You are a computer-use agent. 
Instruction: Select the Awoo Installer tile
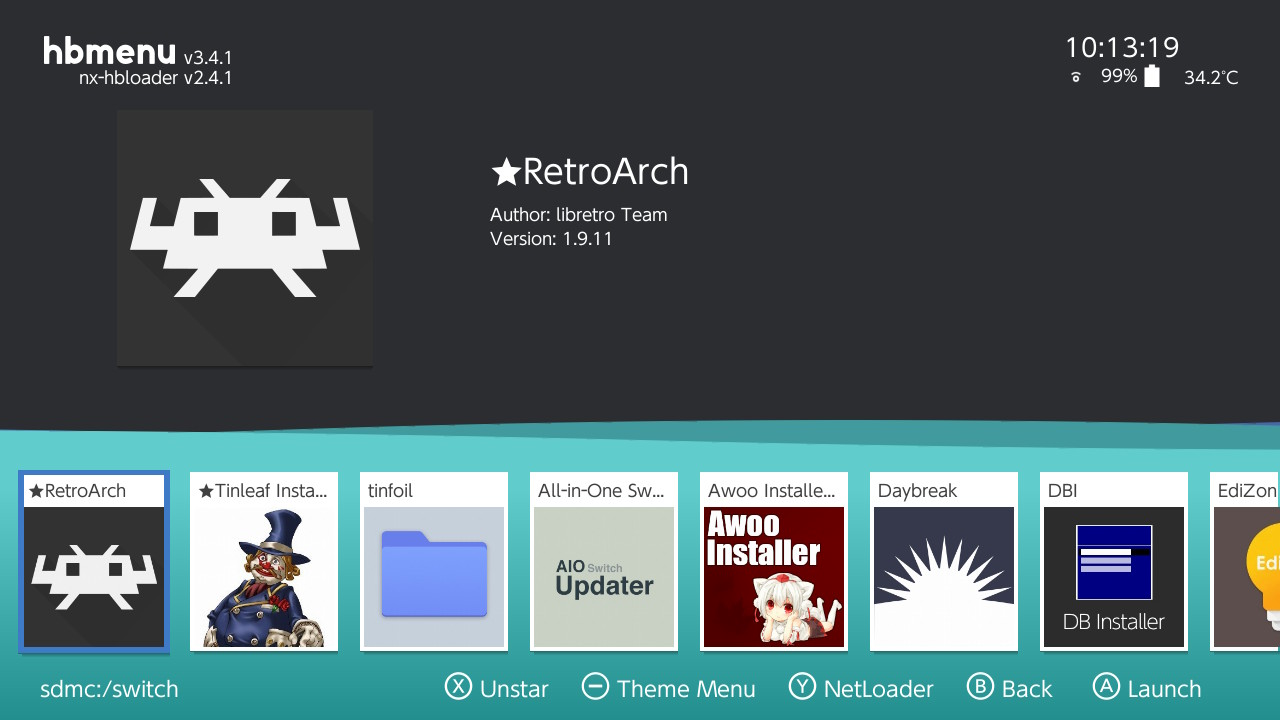[774, 562]
